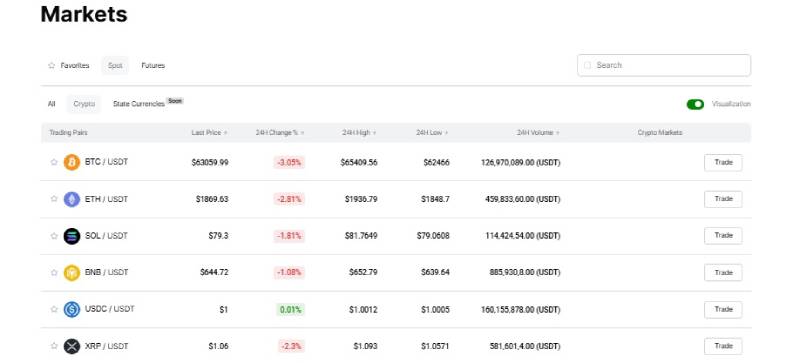Viewport: 800px width, 363px height.
Task: Click the -1.81% change badge
Action: [289, 236]
